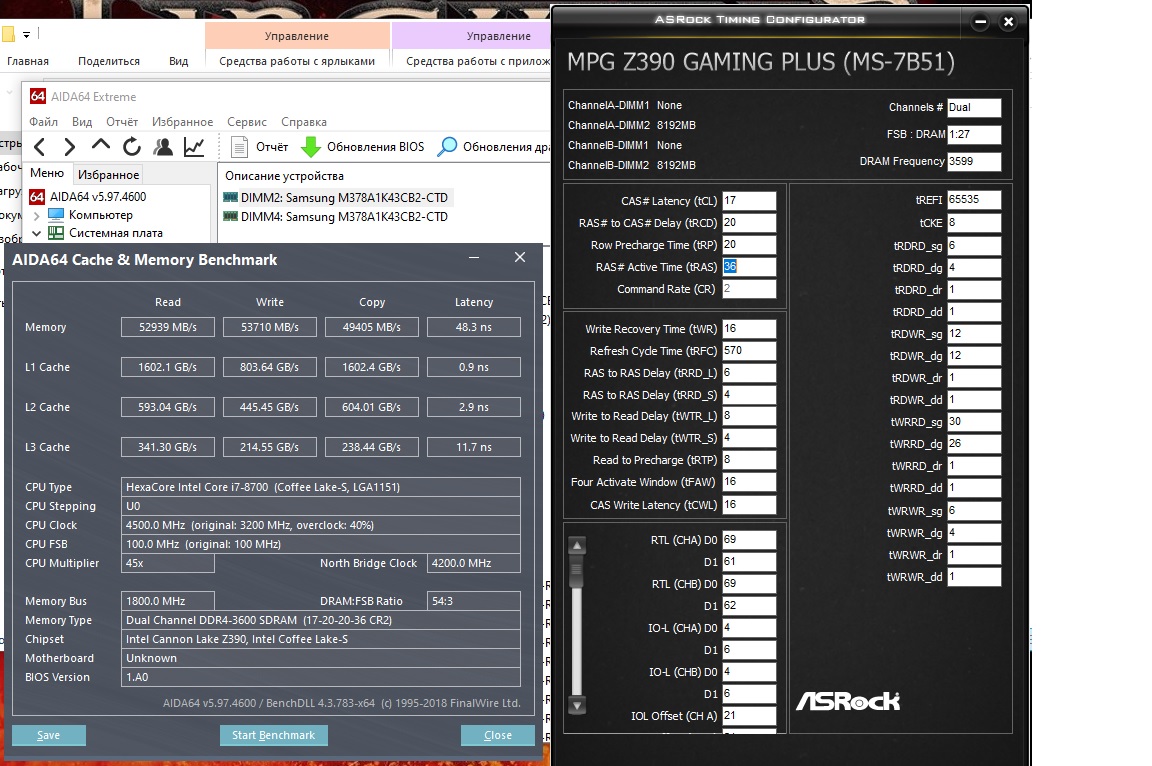This screenshot has width=1152, height=766.
Task: Click the highlighted tRAS value field
Action: click(x=749, y=267)
